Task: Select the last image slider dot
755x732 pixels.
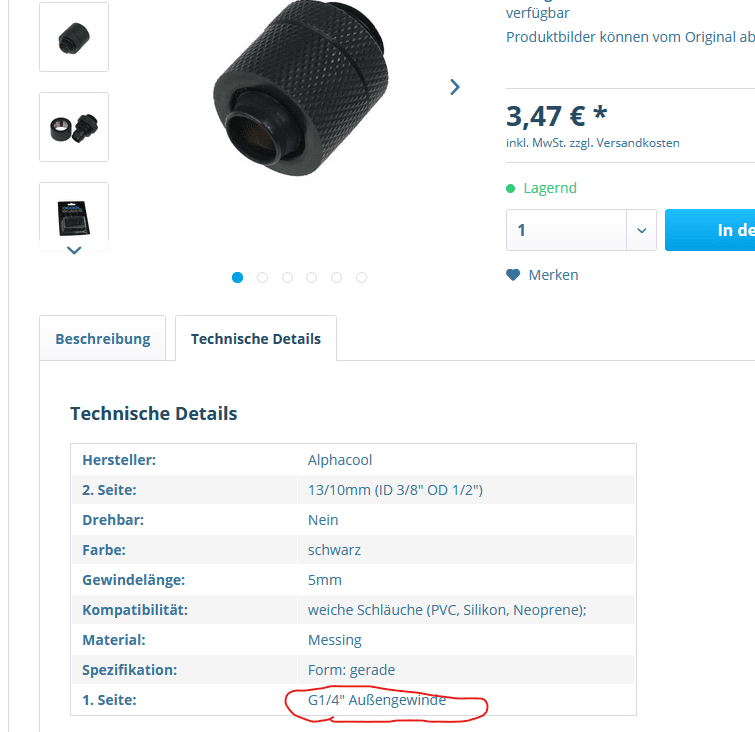Action: coord(362,277)
